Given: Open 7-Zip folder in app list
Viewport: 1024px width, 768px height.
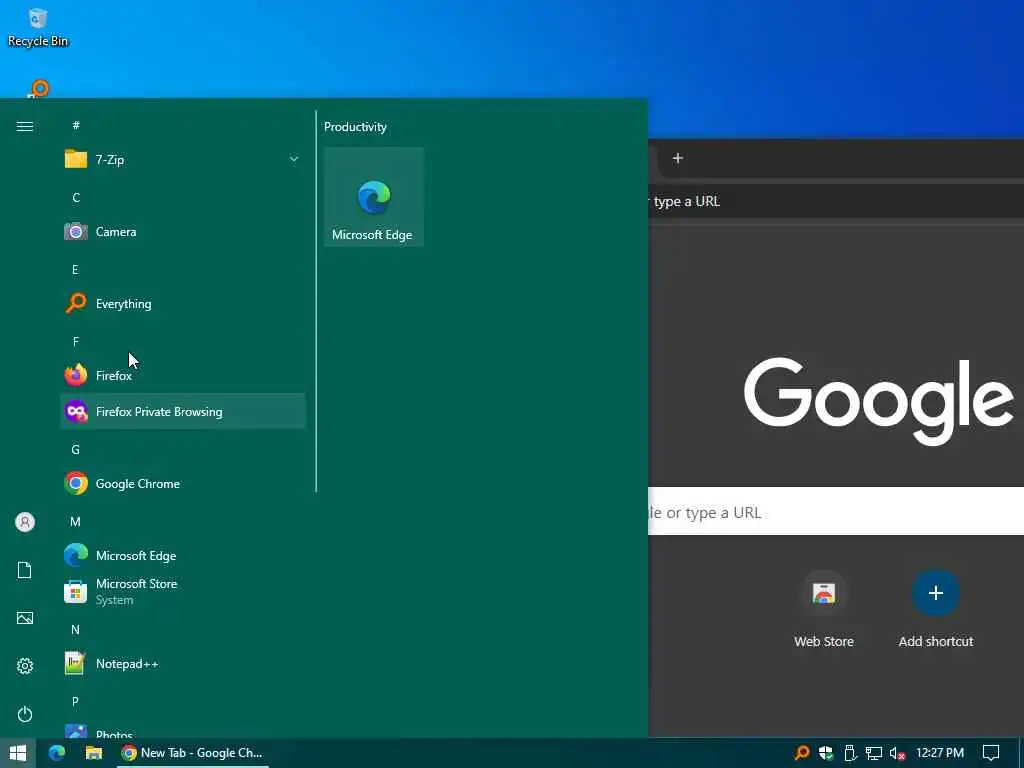Looking at the screenshot, I should pos(183,159).
